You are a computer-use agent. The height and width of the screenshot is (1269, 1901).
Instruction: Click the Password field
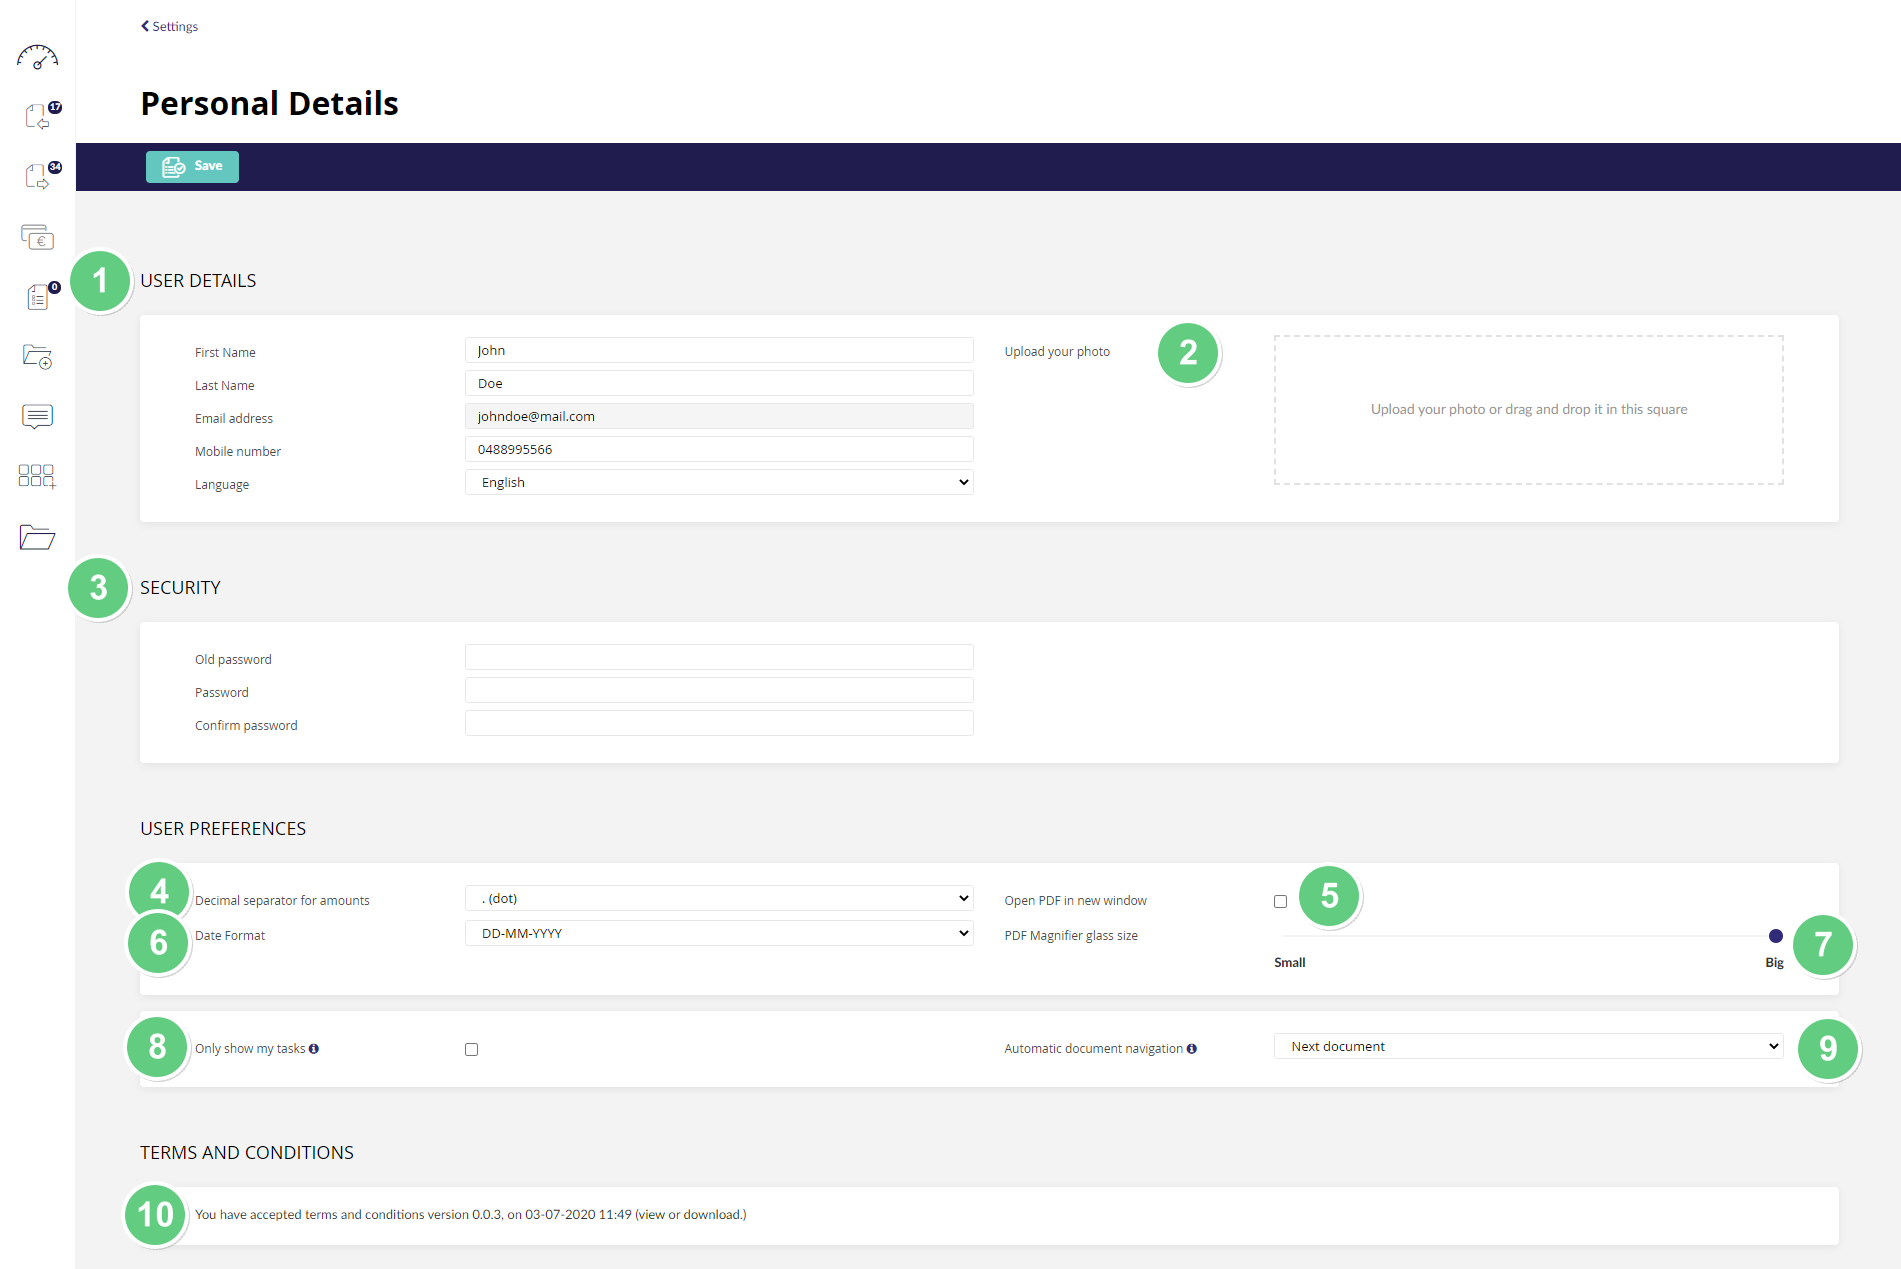tap(719, 690)
